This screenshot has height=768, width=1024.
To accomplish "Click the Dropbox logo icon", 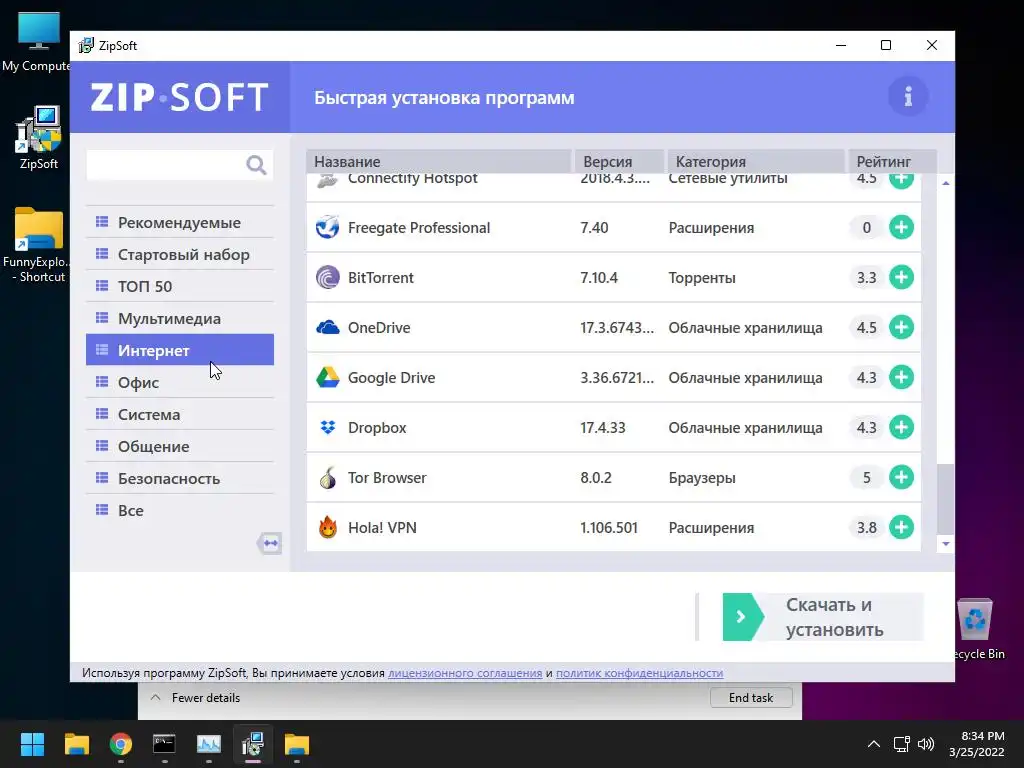I will [327, 427].
